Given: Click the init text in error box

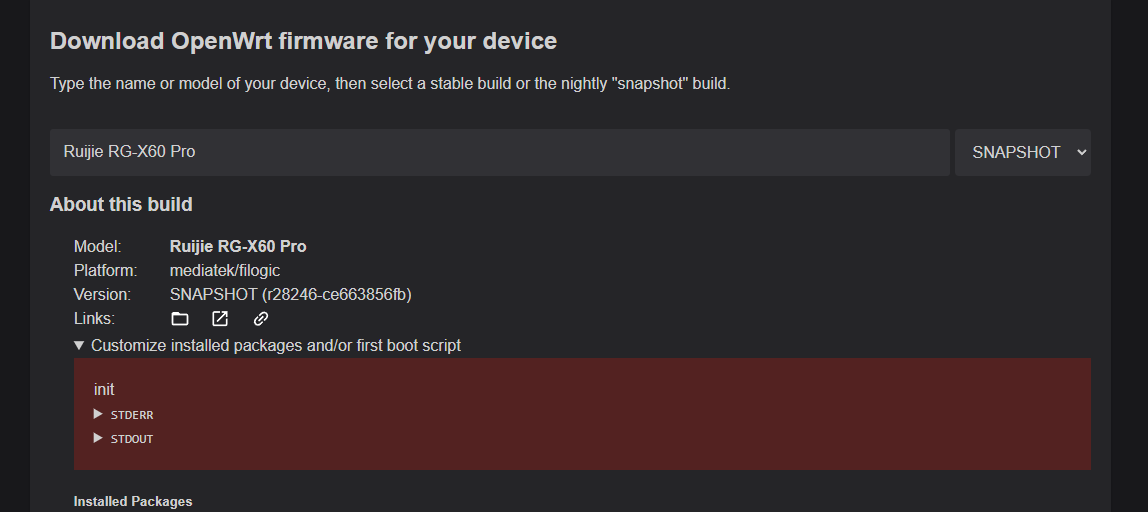Looking at the screenshot, I should click(104, 390).
